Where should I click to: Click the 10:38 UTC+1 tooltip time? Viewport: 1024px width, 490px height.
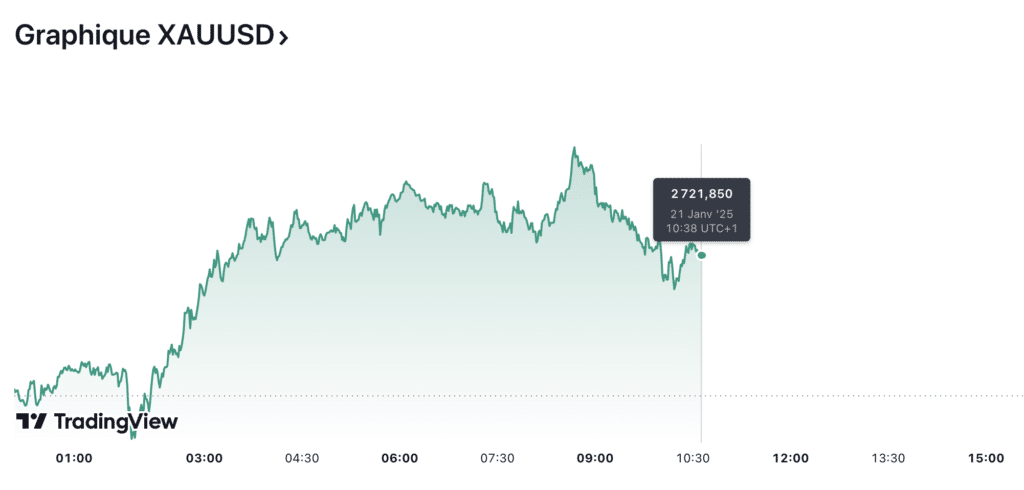[x=701, y=229]
